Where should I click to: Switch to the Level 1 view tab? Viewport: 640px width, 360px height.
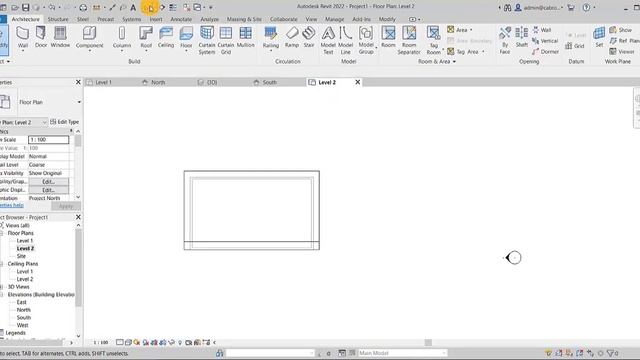click(103, 82)
